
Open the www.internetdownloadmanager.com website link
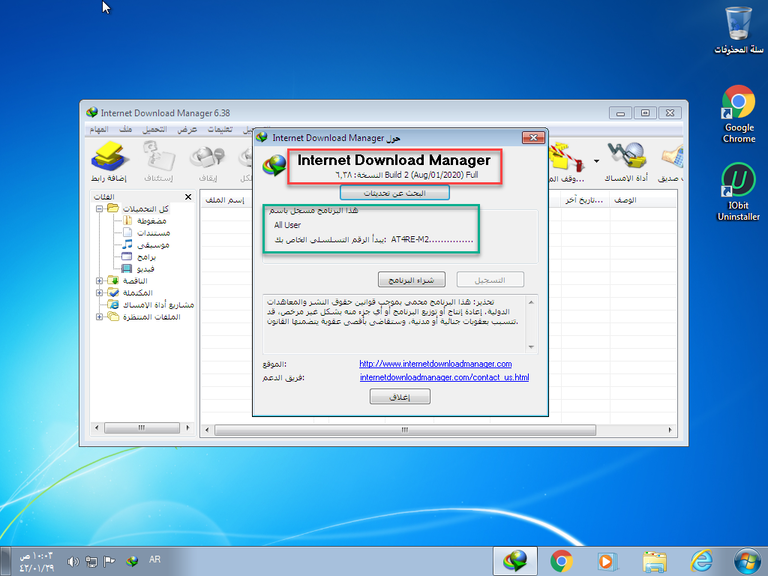(x=435, y=364)
